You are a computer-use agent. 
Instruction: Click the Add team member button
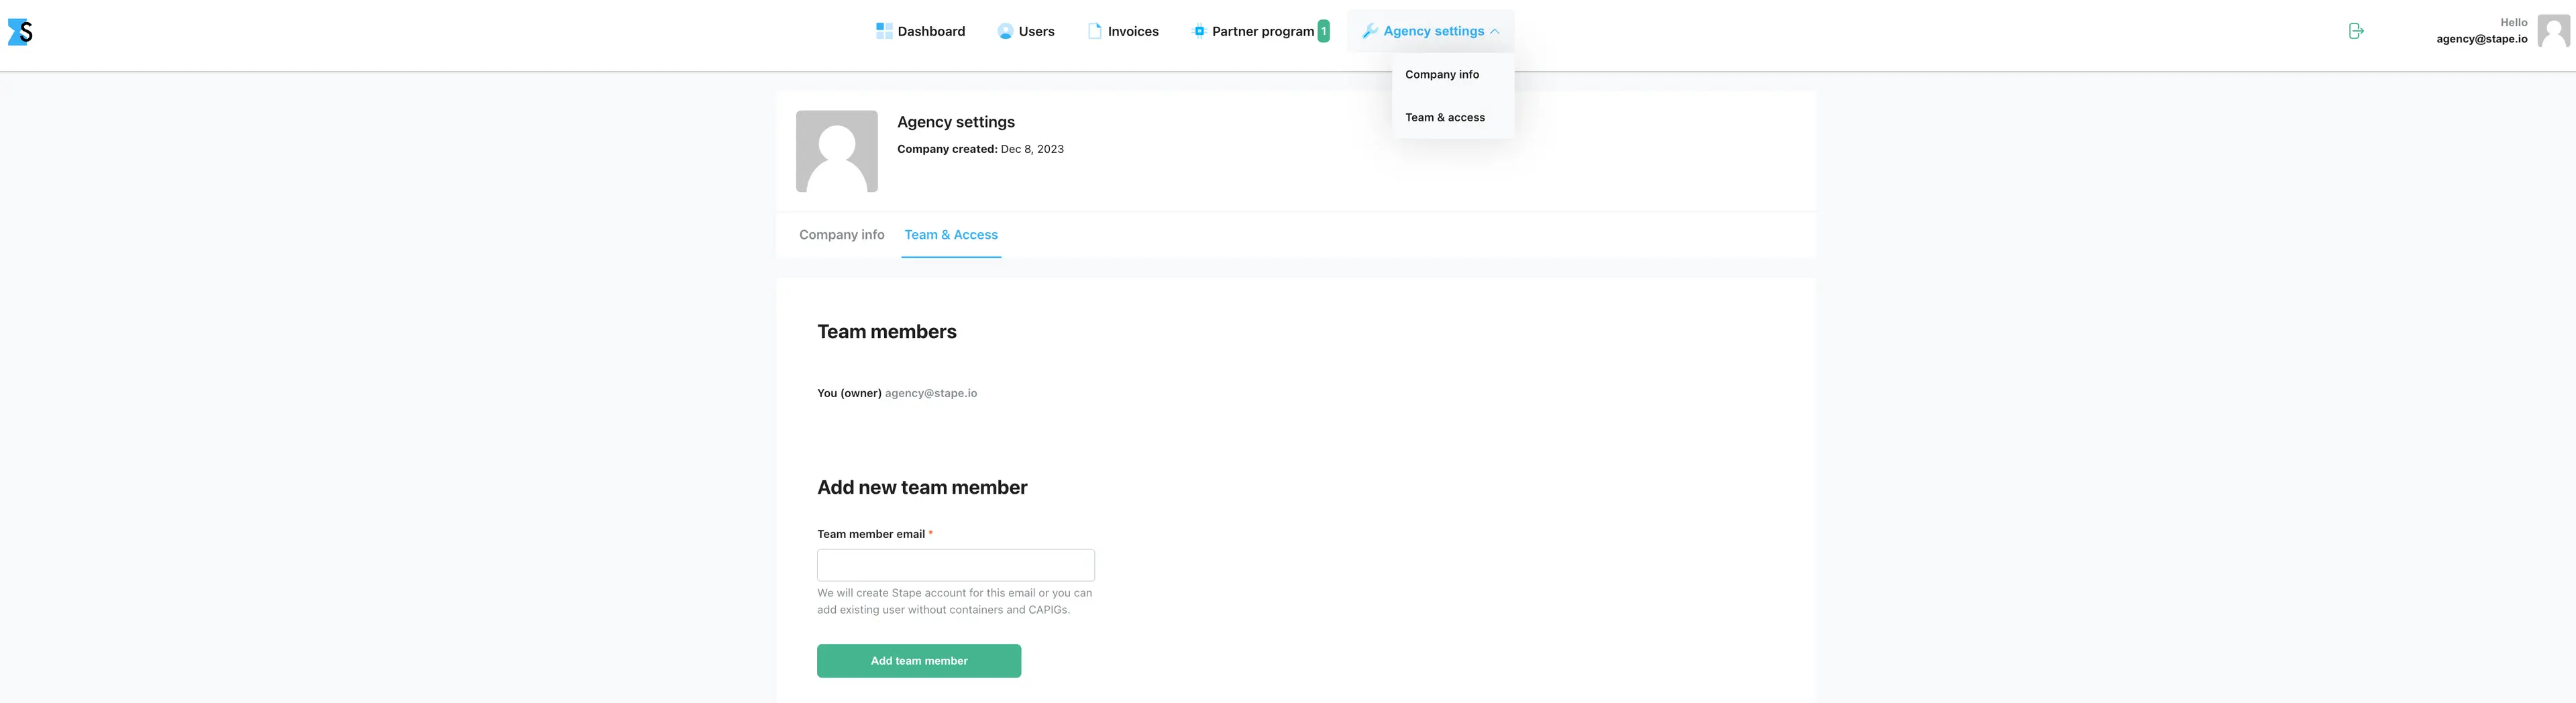(919, 661)
